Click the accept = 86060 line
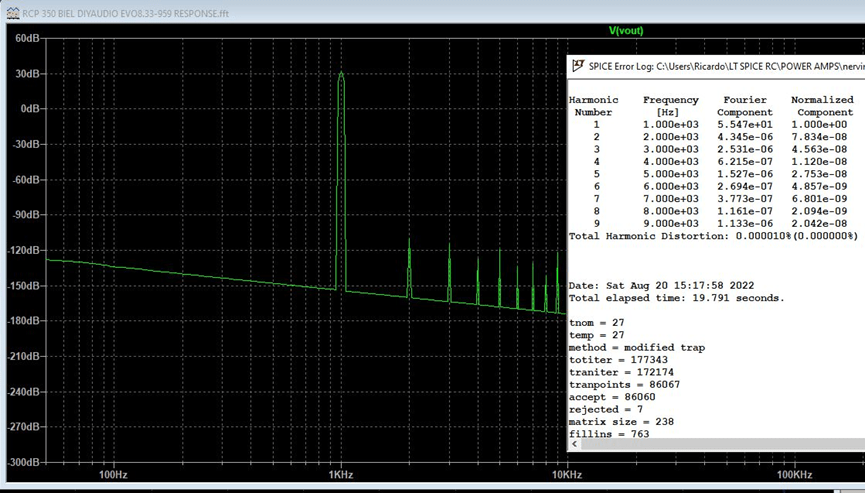Viewport: 865px width, 493px height. click(x=612, y=397)
